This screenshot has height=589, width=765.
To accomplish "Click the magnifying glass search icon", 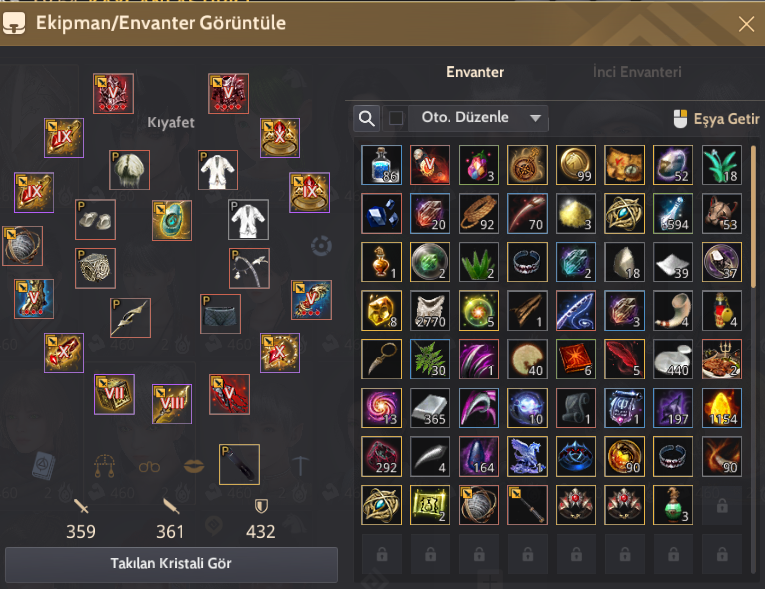I will click(x=366, y=118).
